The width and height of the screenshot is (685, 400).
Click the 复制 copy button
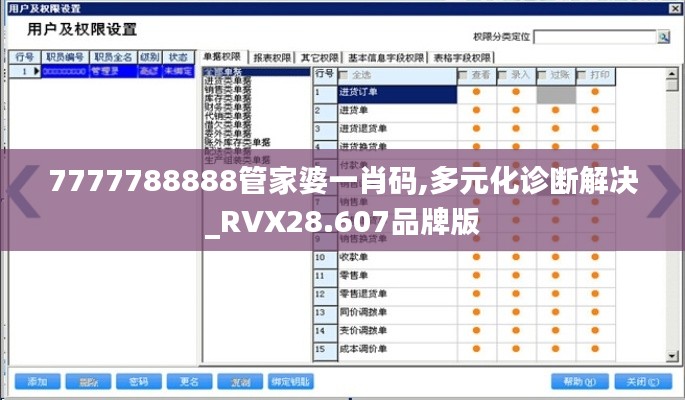pyautogui.click(x=240, y=382)
